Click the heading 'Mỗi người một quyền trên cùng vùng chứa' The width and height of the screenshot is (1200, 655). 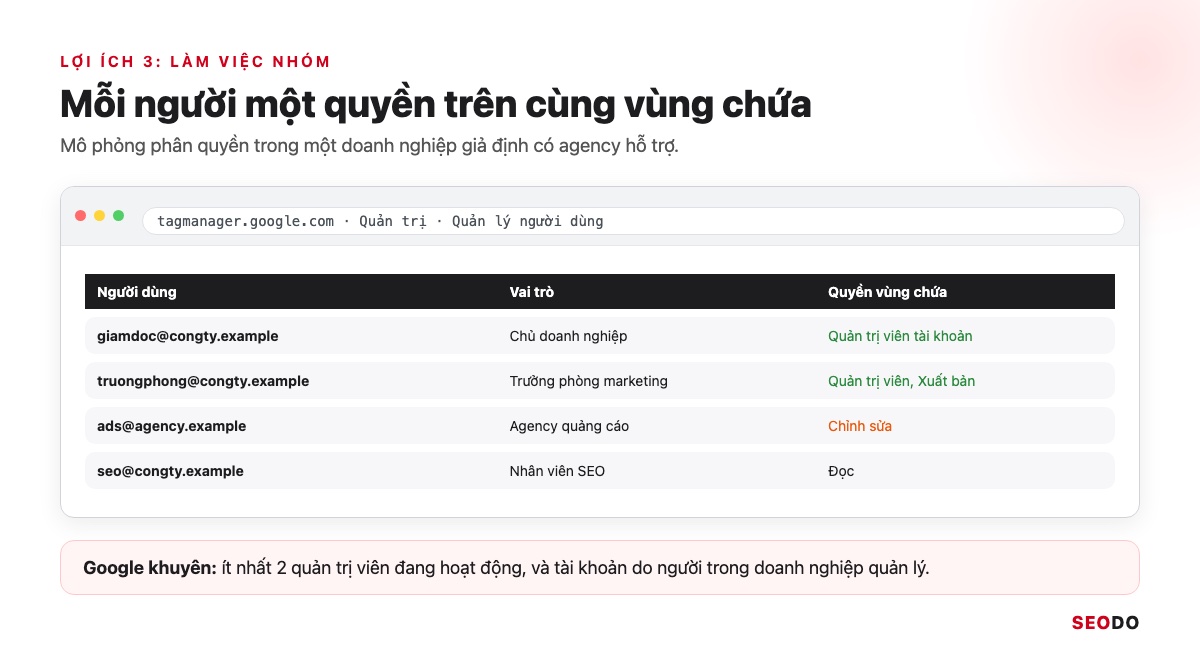(435, 104)
